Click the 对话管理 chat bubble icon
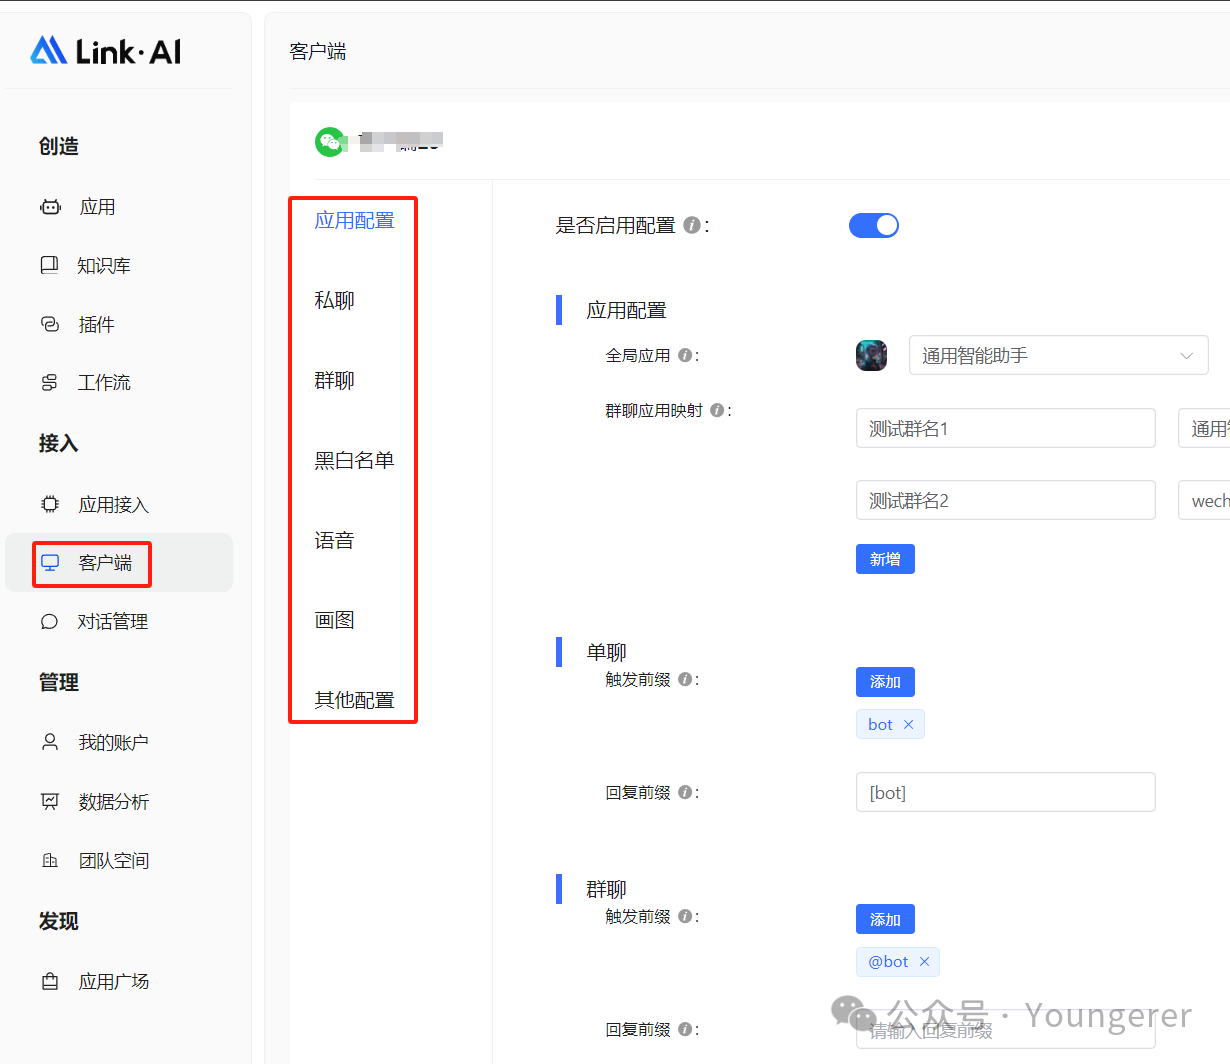 pyautogui.click(x=49, y=622)
